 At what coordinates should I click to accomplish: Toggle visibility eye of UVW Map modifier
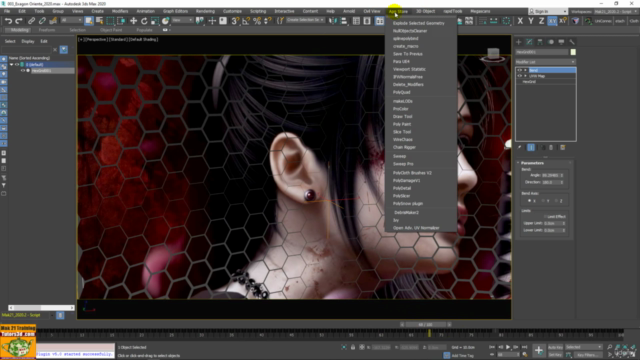520,76
